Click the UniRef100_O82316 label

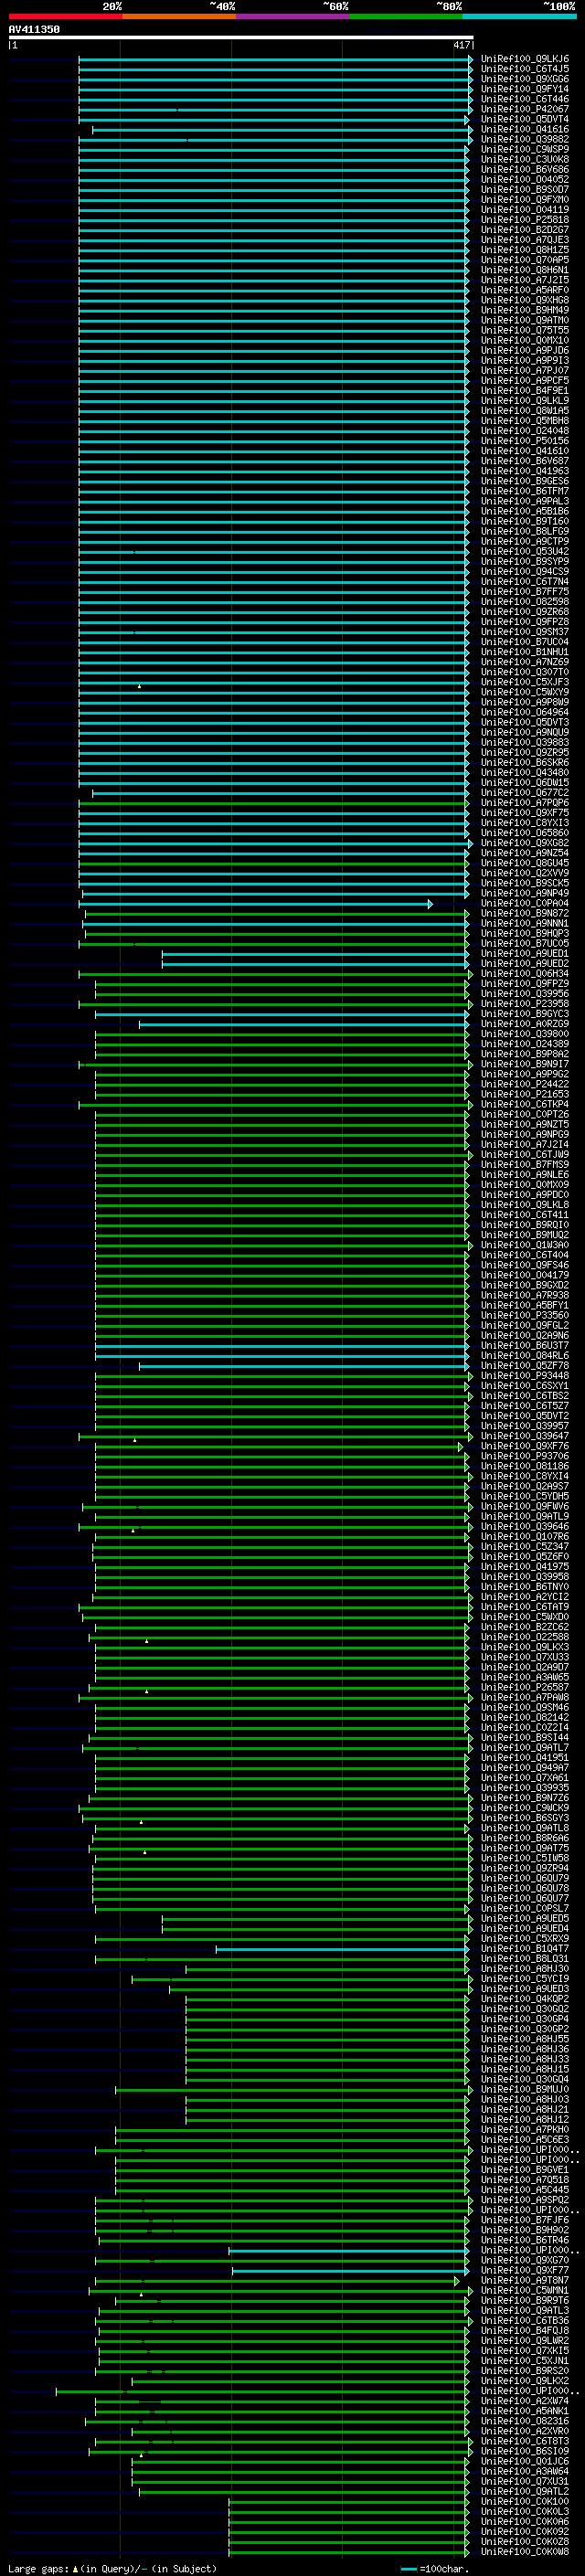tap(525, 2420)
